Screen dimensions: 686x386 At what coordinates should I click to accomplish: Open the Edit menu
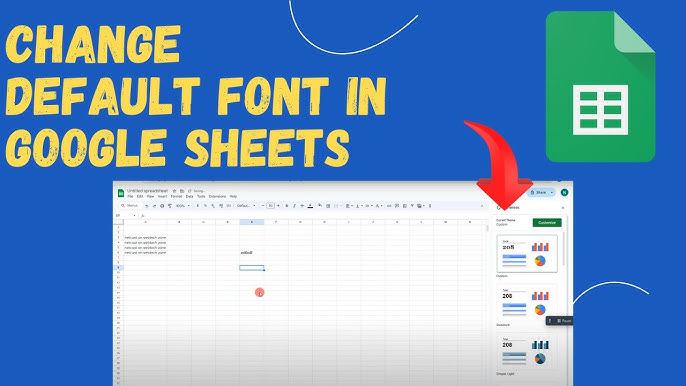[x=140, y=197]
